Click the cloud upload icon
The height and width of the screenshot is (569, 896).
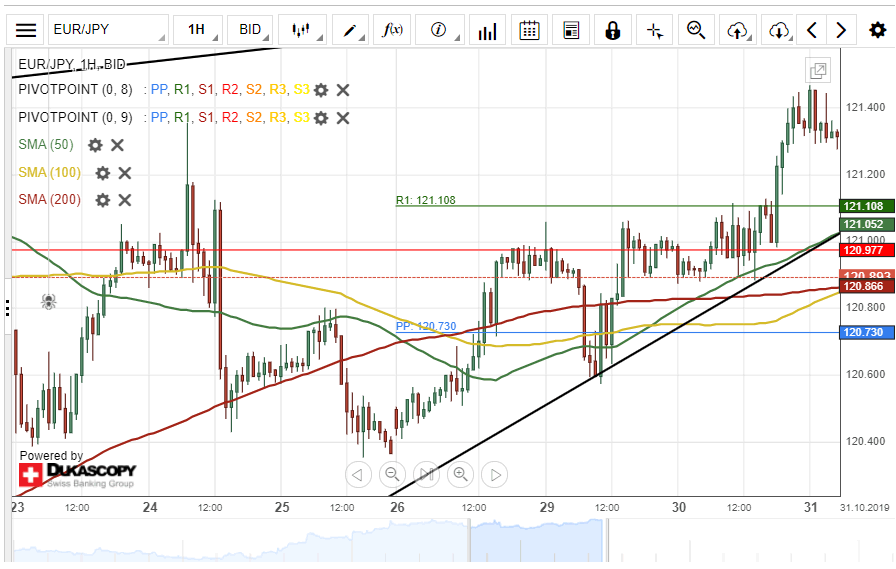click(738, 30)
